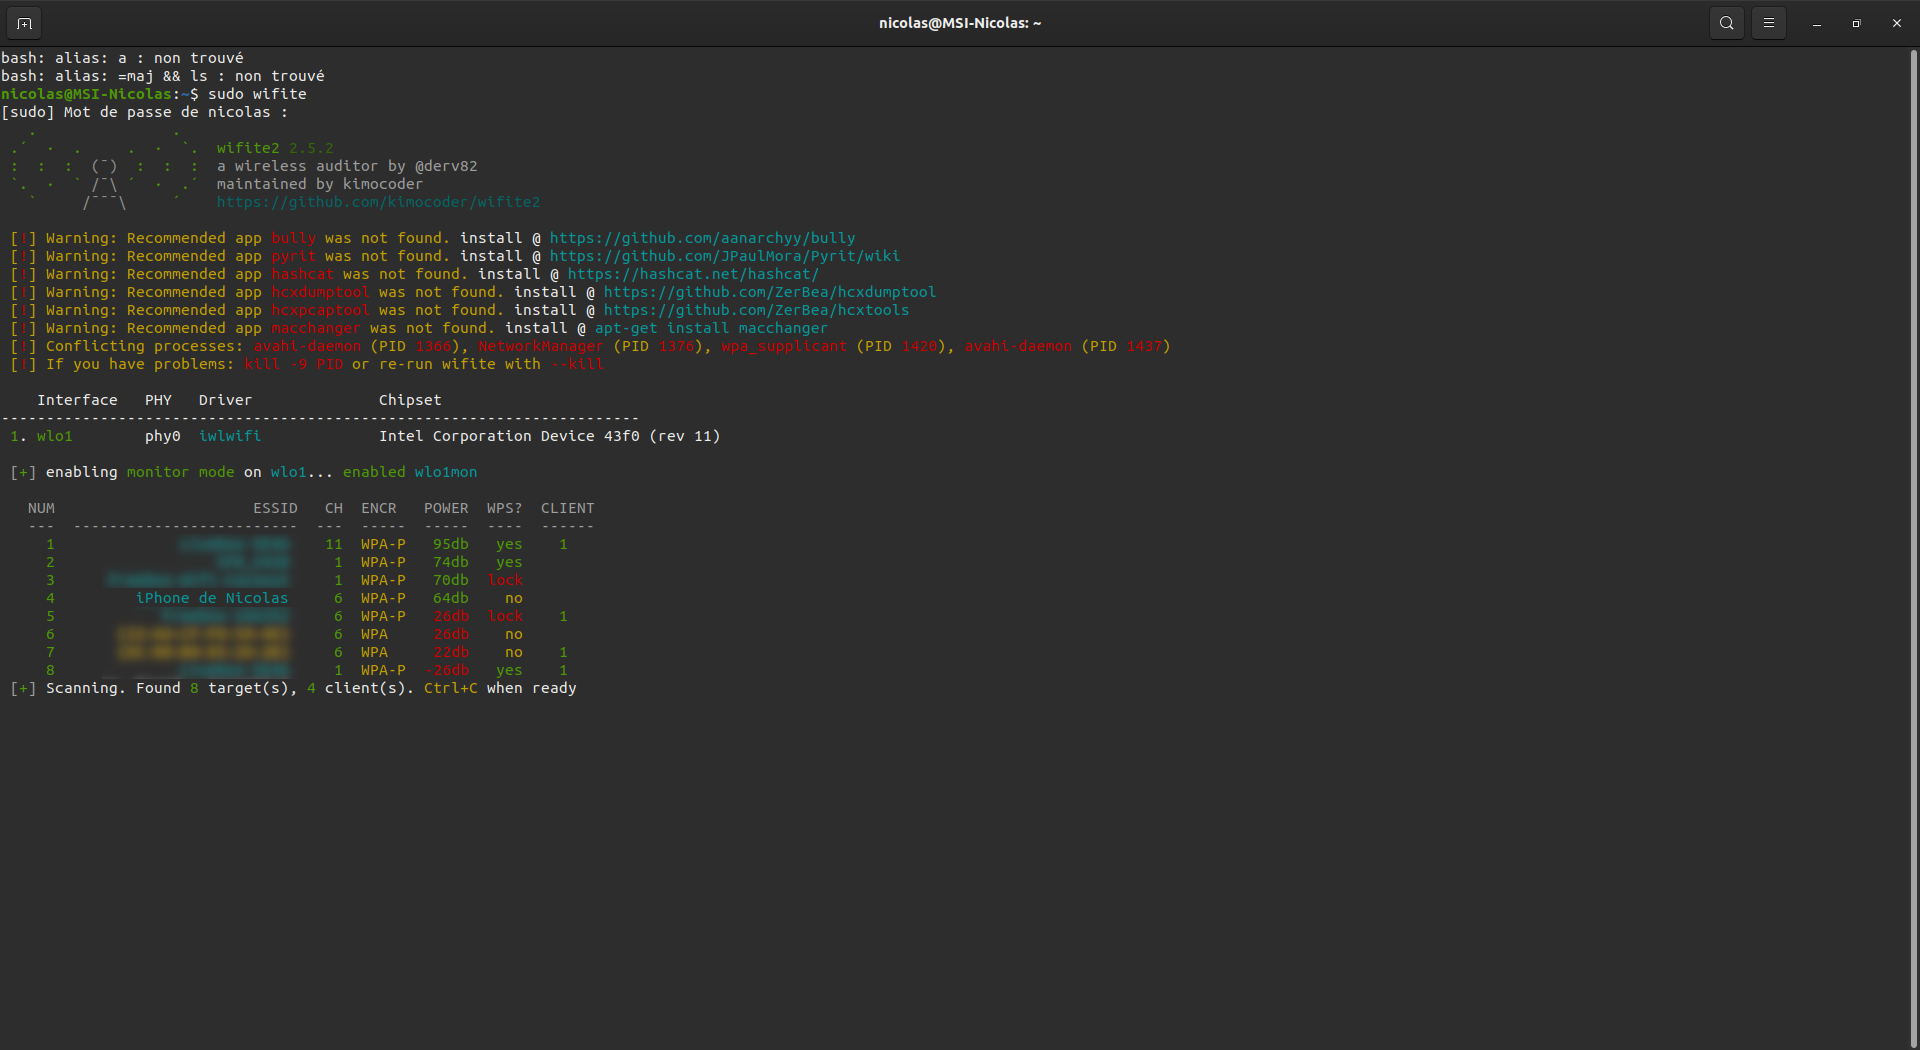The image size is (1920, 1050).
Task: Click the 'apt-get install macchanger' text
Action: [x=711, y=328]
